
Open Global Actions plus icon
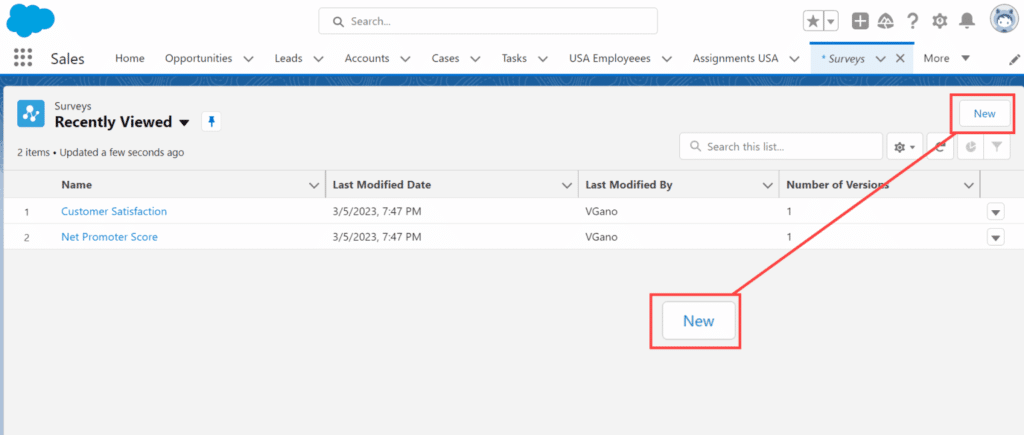point(860,21)
